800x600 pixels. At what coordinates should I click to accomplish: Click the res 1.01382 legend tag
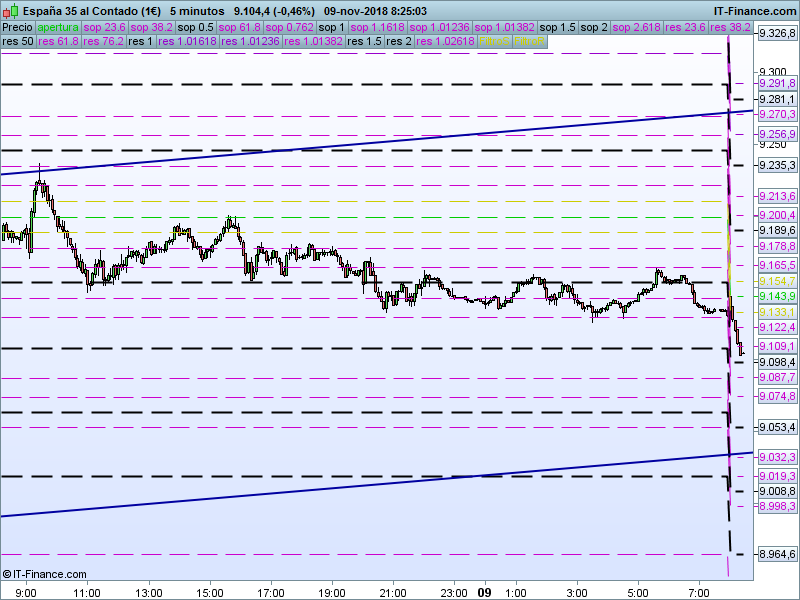(x=314, y=41)
